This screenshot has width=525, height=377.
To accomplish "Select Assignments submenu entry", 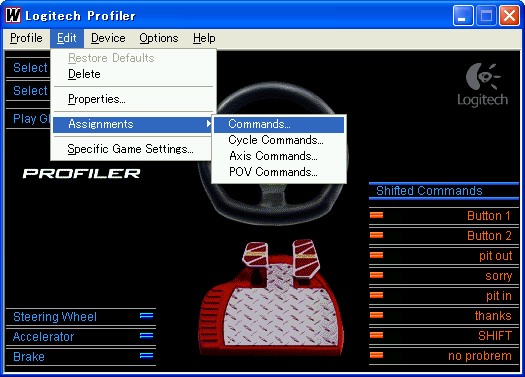I will (133, 124).
